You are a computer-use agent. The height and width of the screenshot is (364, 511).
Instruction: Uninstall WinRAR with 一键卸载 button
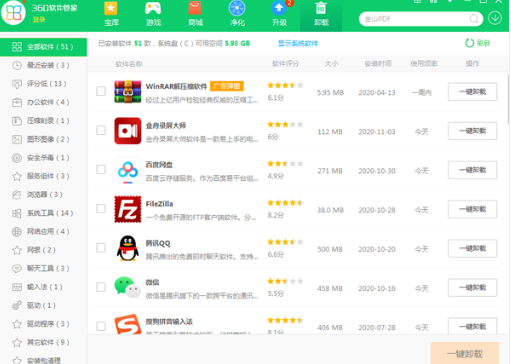pos(472,92)
